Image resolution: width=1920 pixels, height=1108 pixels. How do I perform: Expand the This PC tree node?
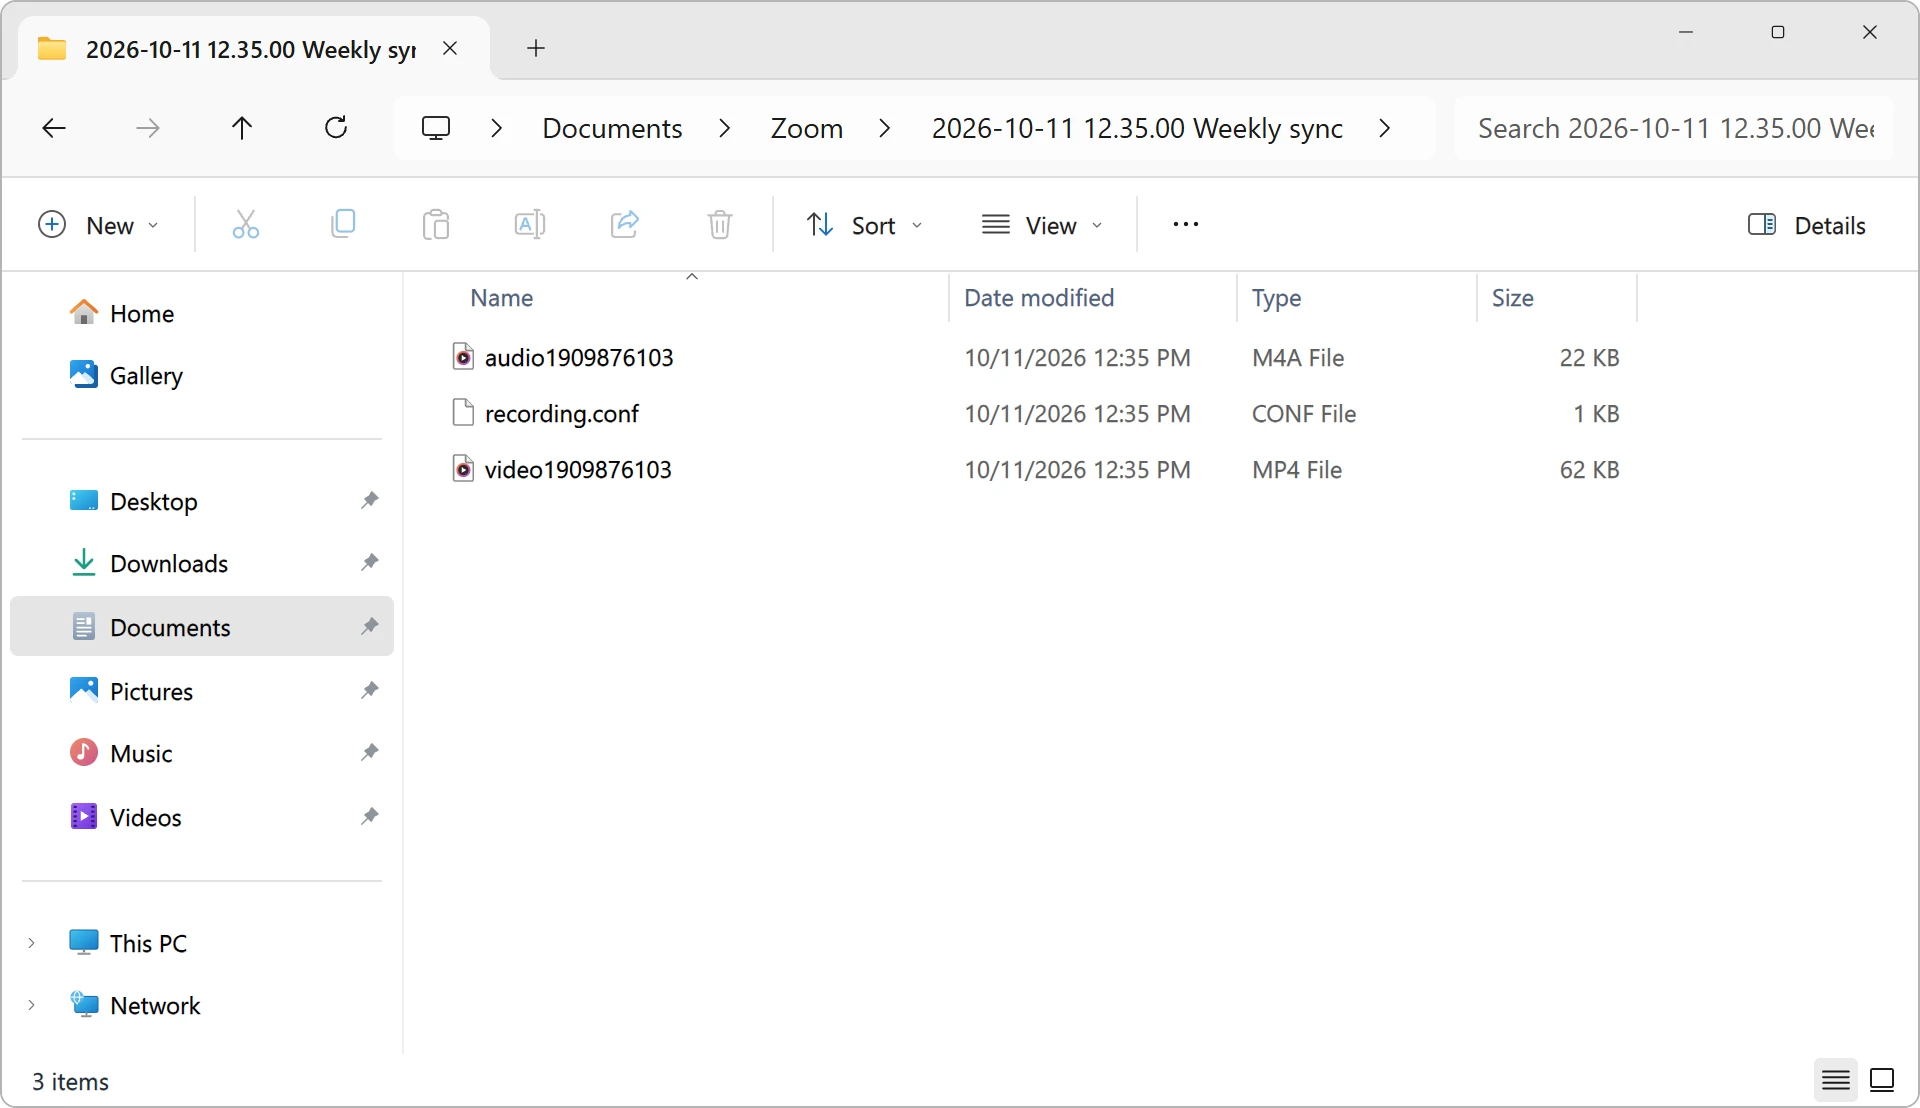tap(32, 943)
